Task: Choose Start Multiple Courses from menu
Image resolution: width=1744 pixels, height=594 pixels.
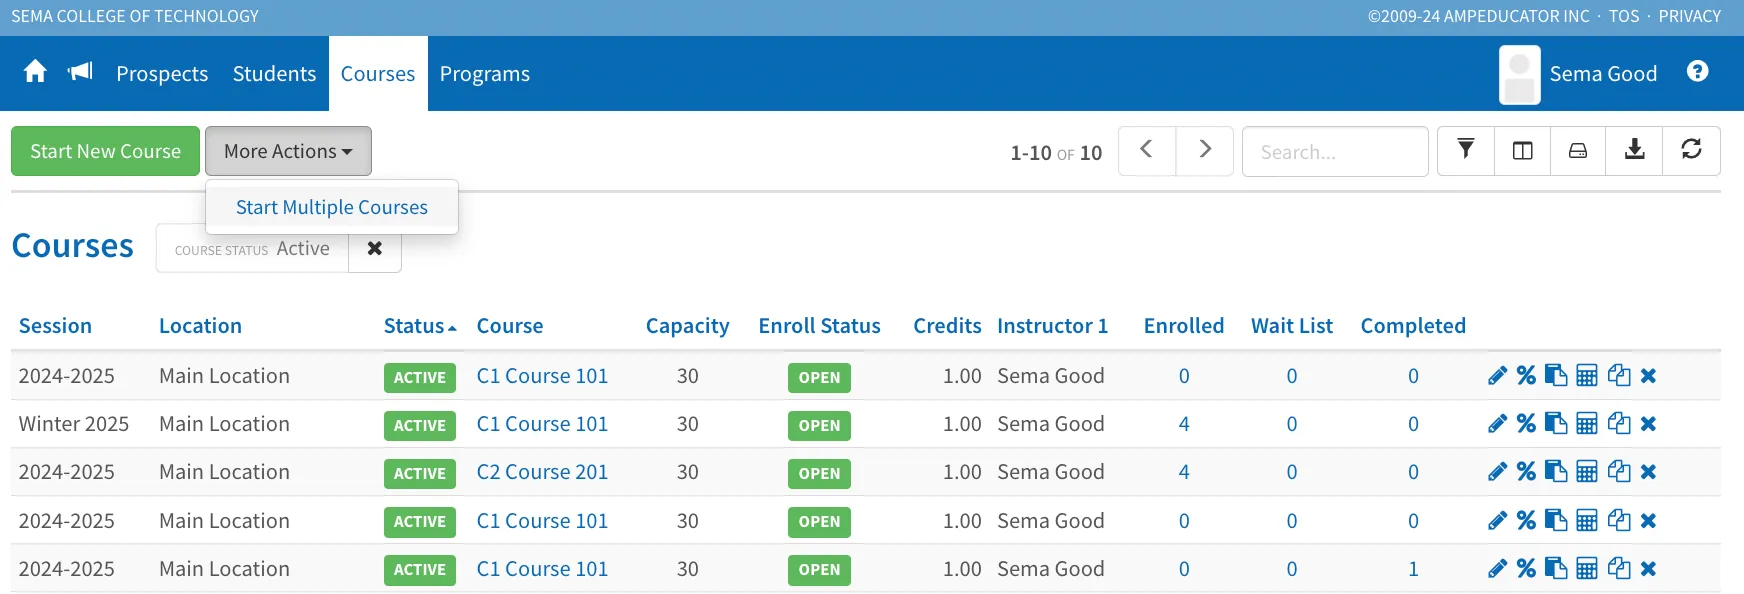Action: point(332,207)
